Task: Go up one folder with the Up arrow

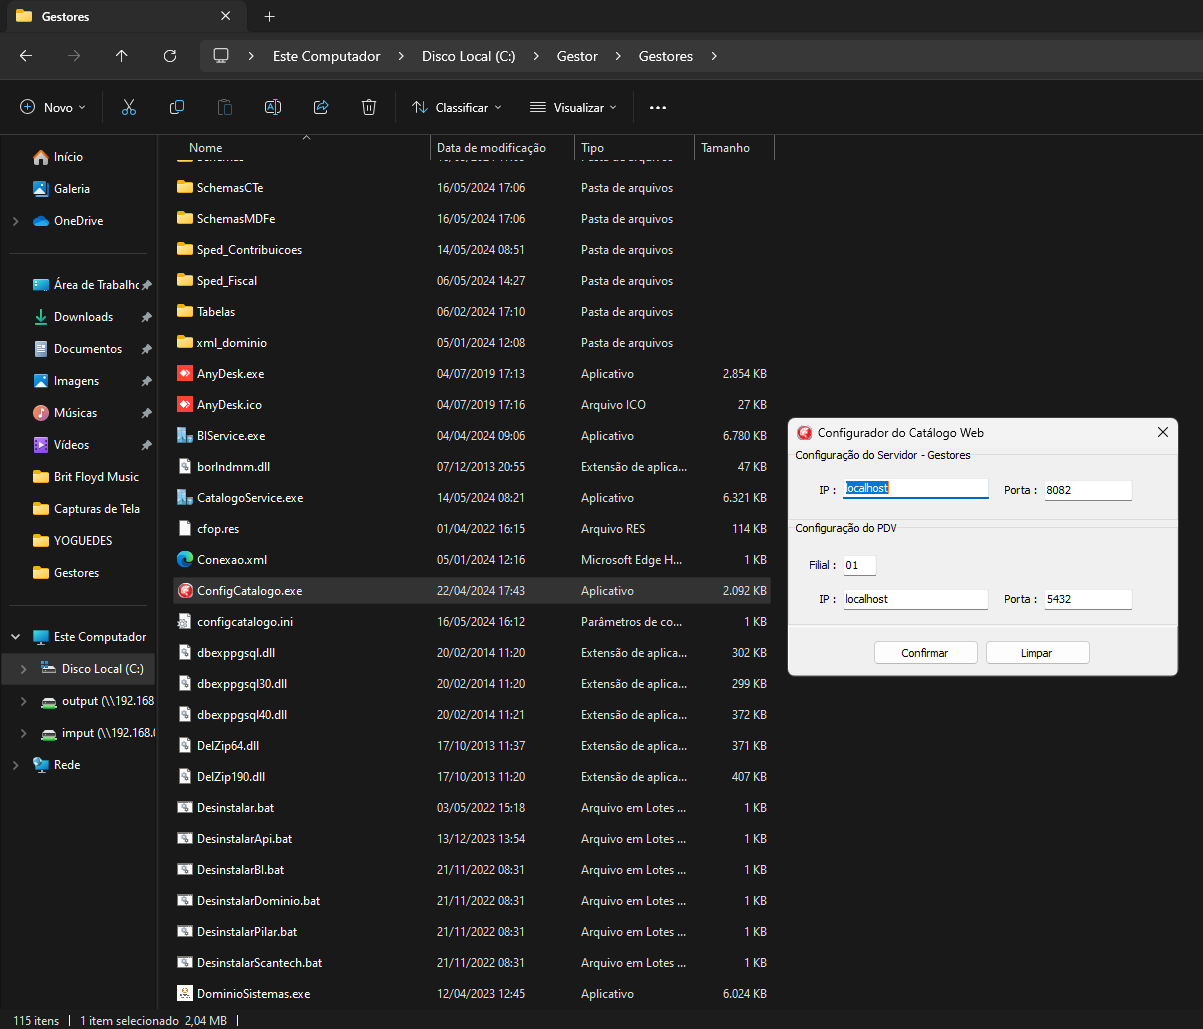Action: coord(122,56)
